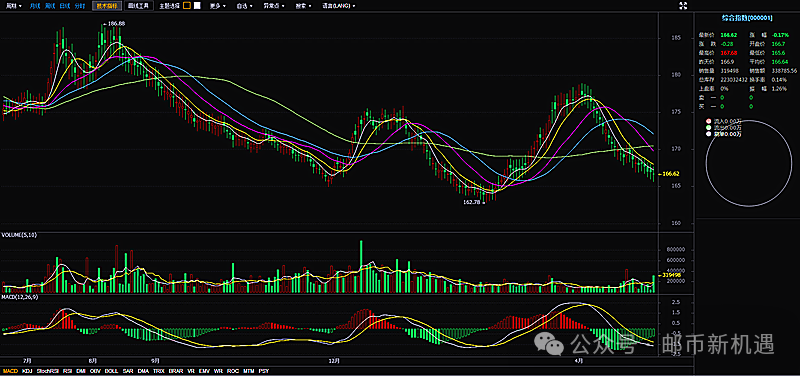Select the MTM indicator tab
800x376 pixels.
(x=249, y=371)
